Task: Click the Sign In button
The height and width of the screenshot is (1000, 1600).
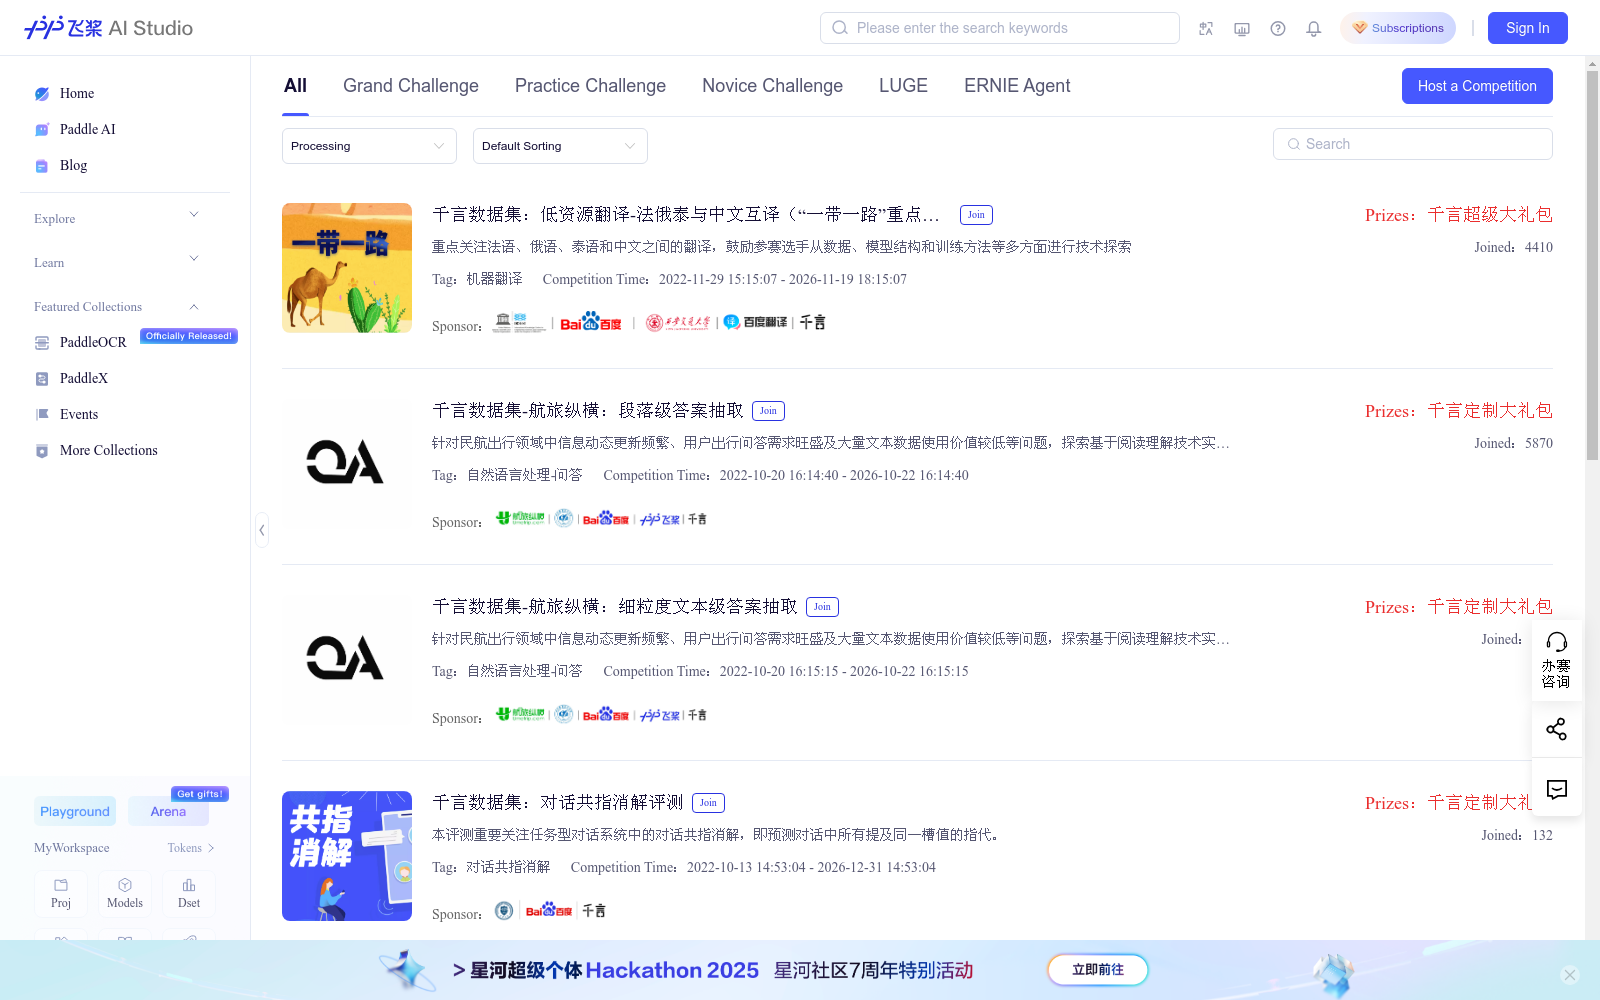Action: pos(1528,28)
